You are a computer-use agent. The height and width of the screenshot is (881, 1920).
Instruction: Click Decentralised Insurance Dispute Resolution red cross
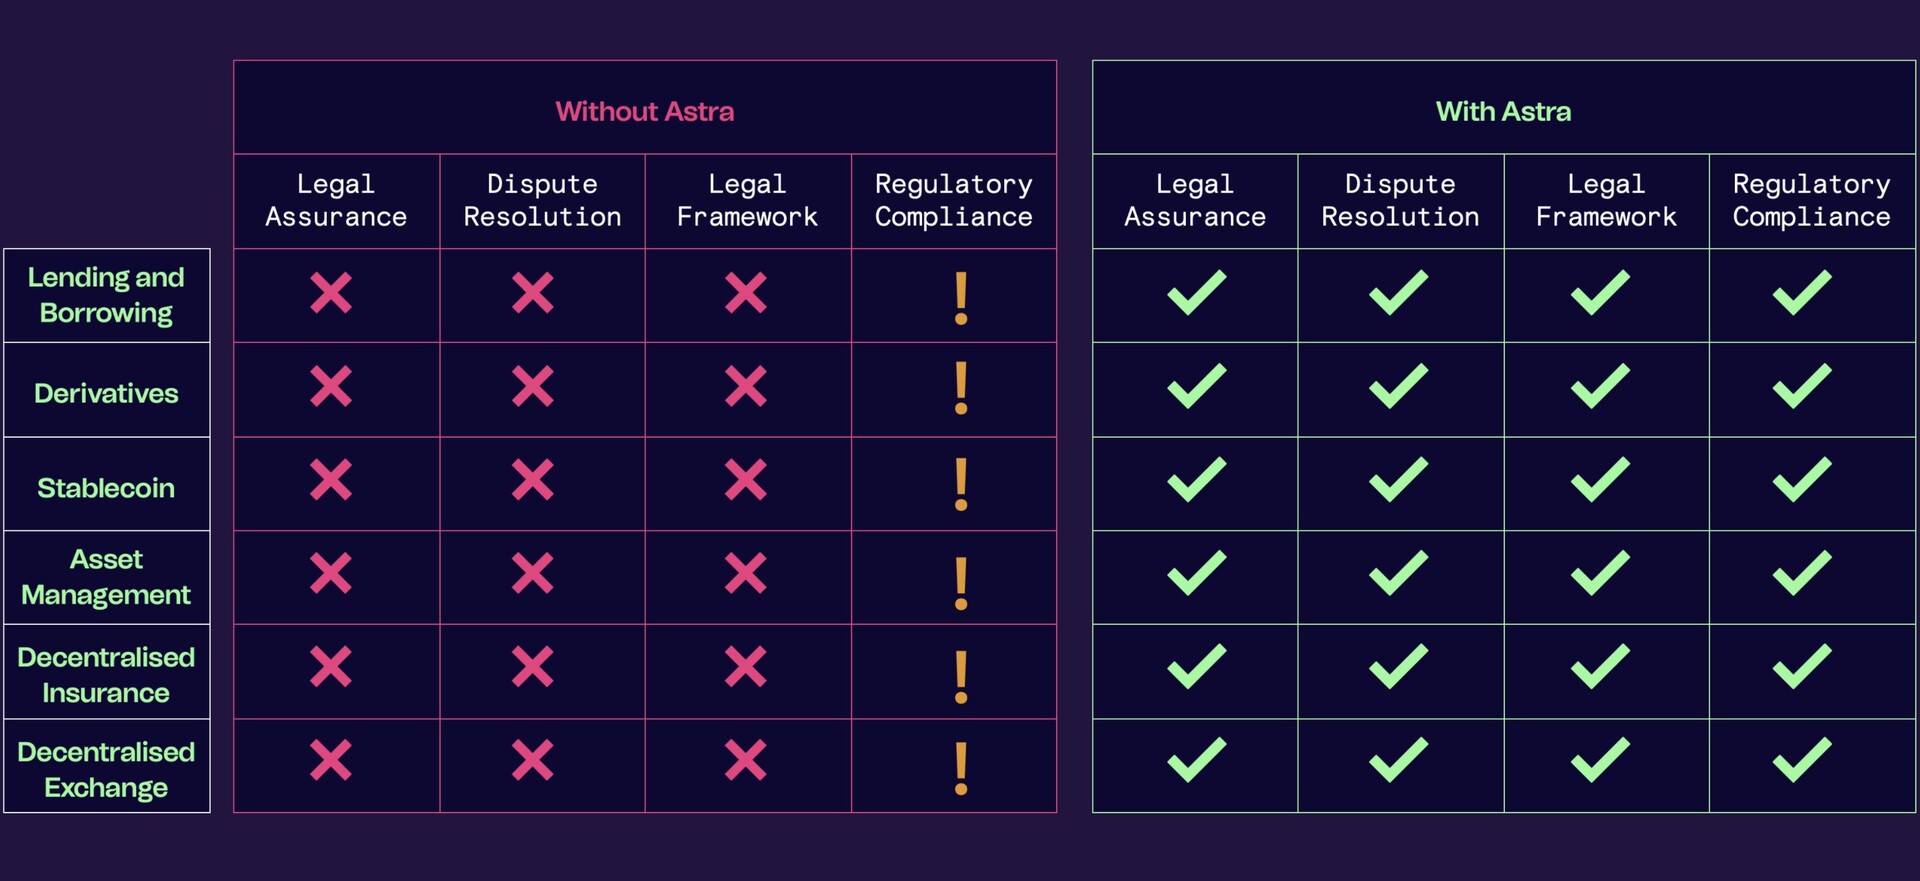tap(533, 667)
